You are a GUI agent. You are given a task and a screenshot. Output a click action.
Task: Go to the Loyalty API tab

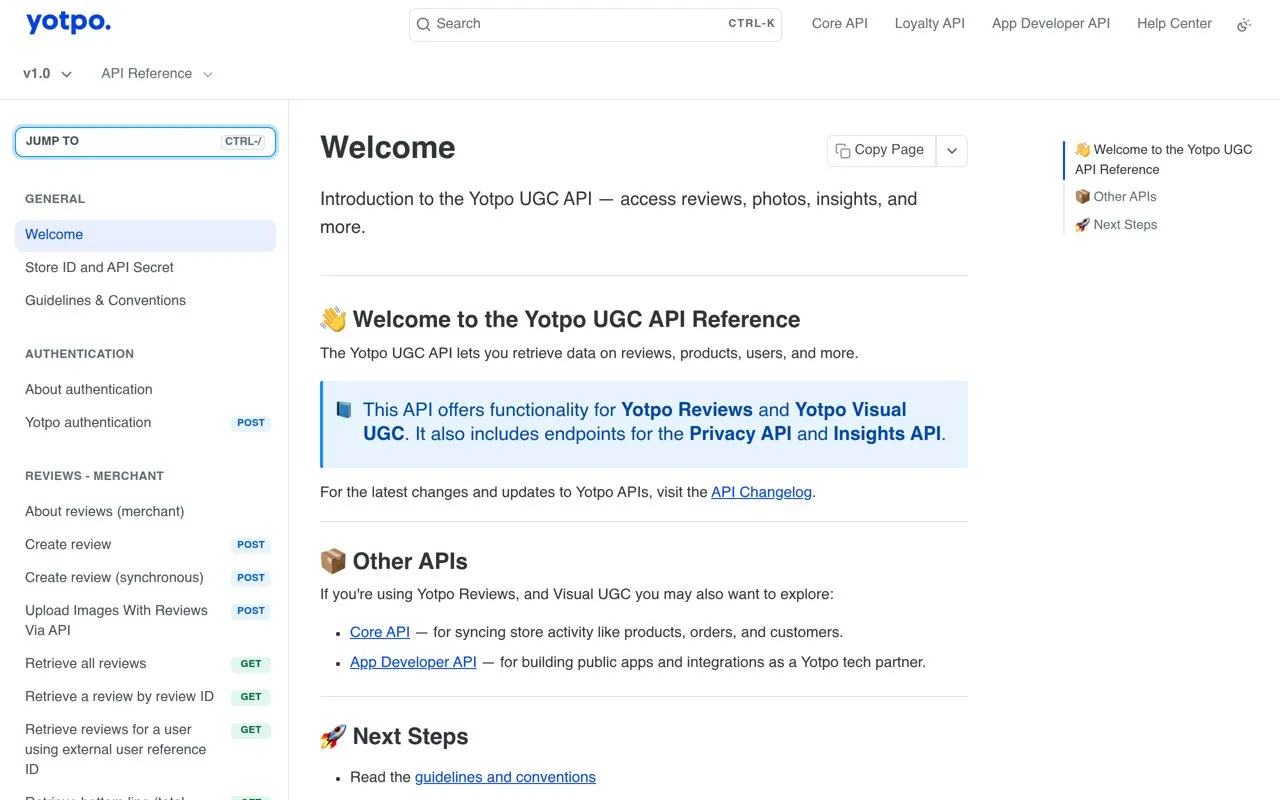[x=930, y=23]
